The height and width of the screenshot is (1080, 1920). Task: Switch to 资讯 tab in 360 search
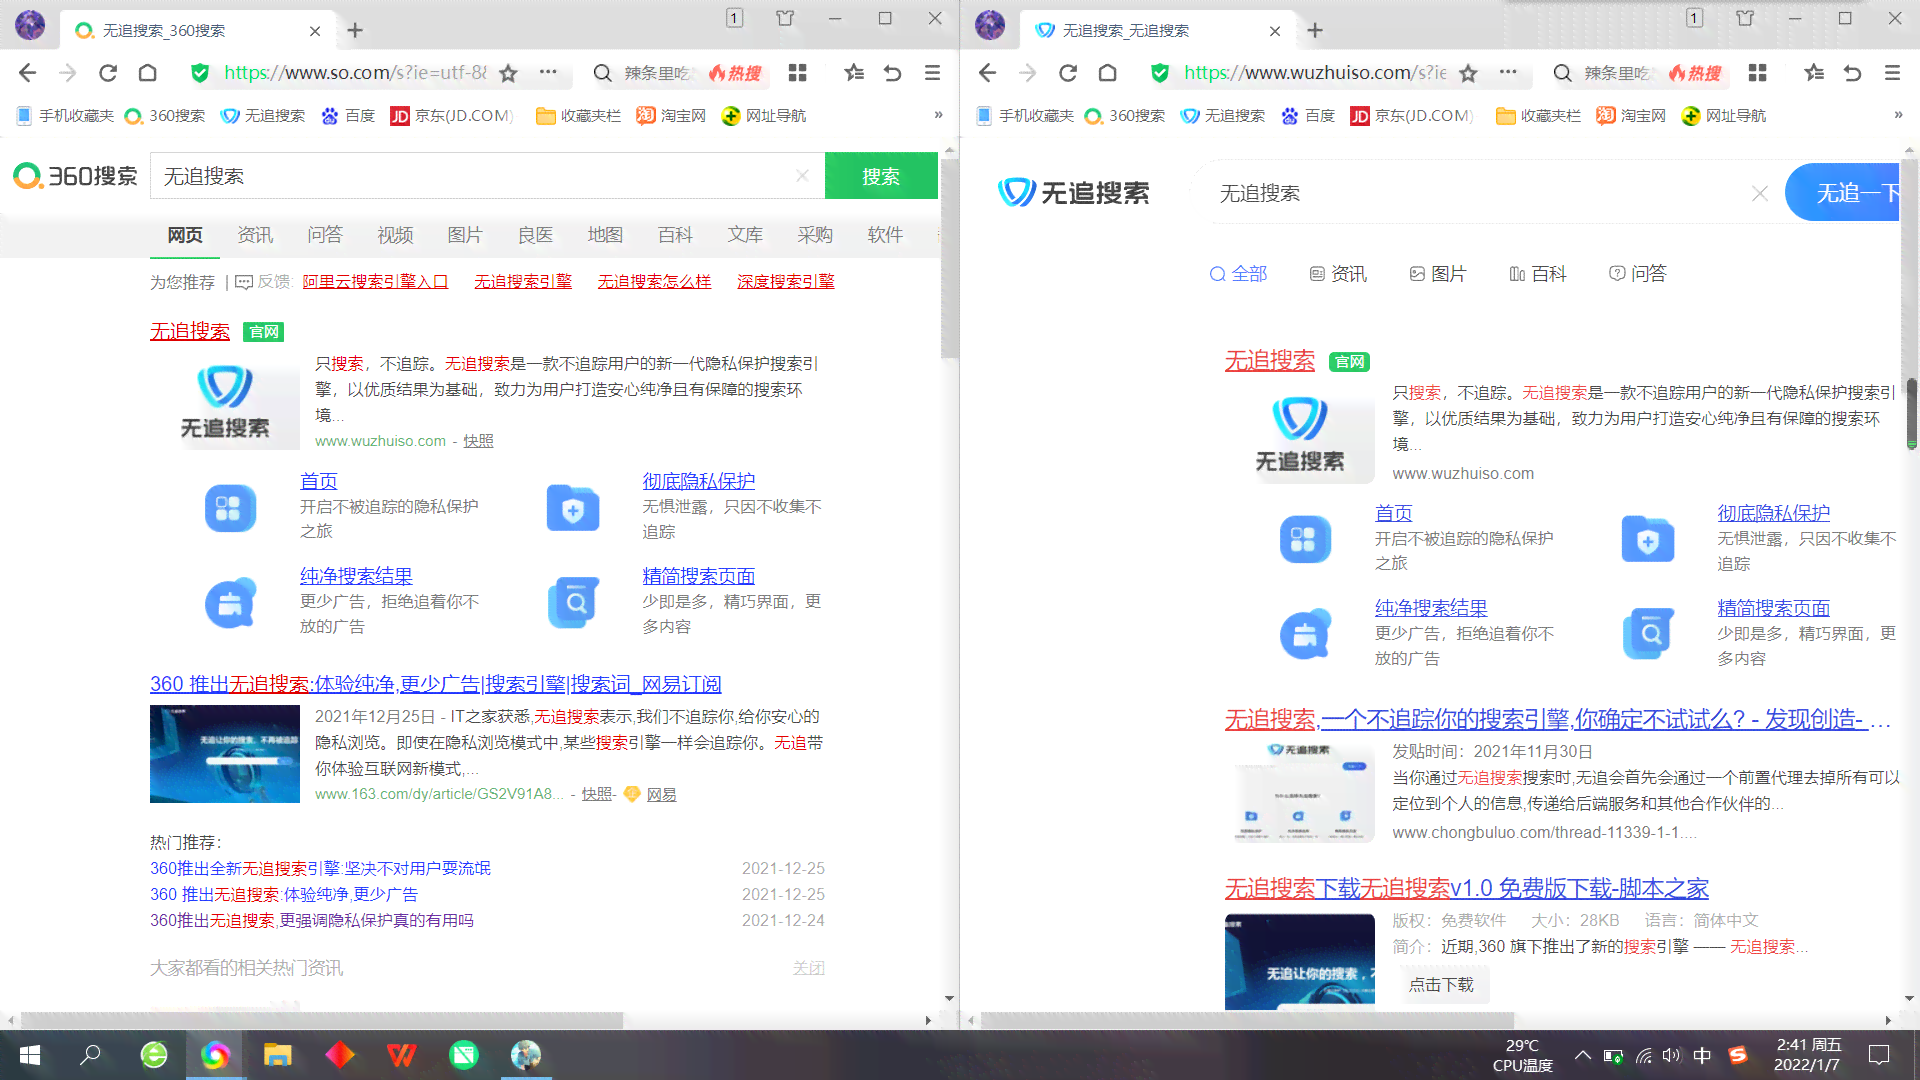pyautogui.click(x=255, y=235)
